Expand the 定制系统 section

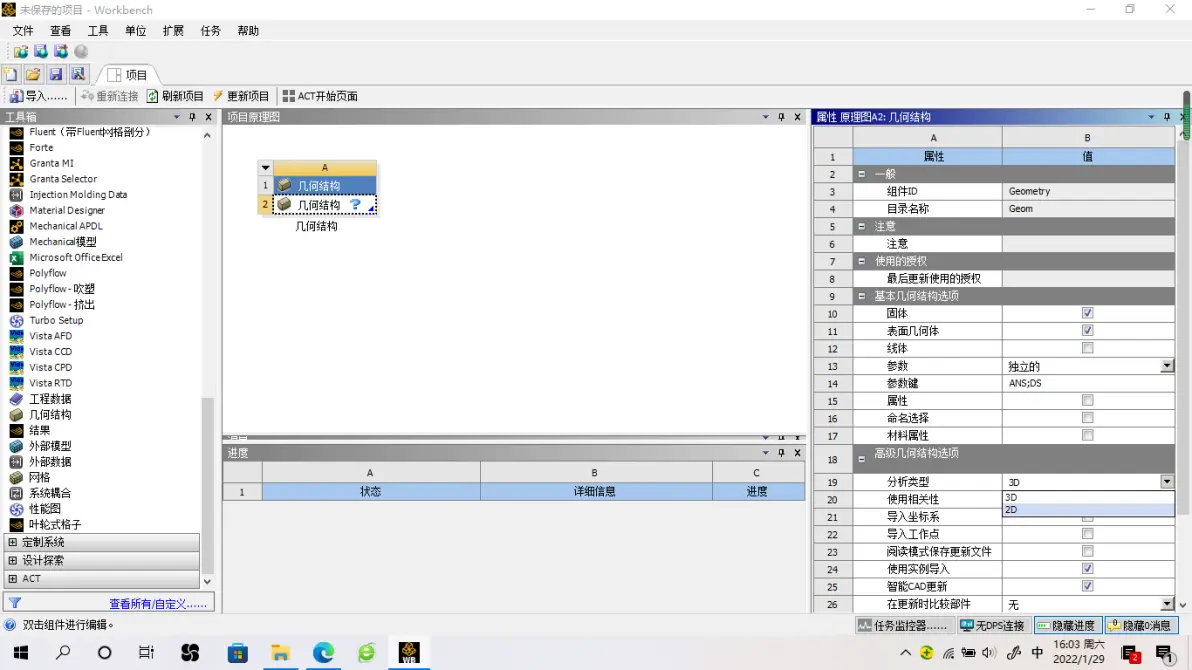tap(12, 542)
